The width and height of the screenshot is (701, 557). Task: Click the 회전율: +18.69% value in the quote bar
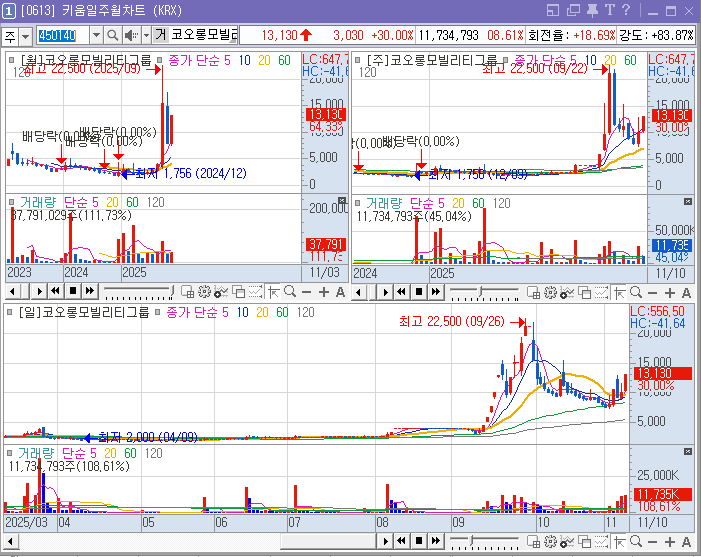(571, 35)
